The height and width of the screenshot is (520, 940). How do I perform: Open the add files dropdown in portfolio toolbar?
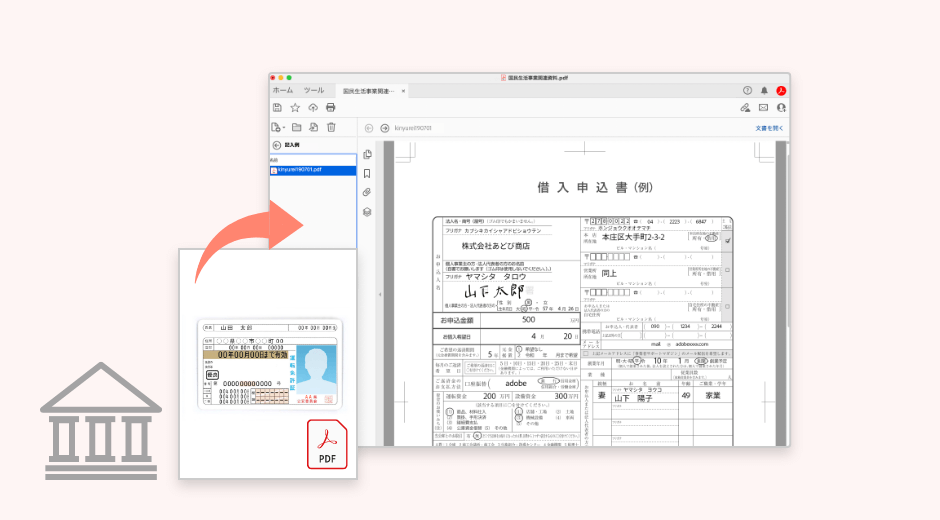tap(278, 127)
